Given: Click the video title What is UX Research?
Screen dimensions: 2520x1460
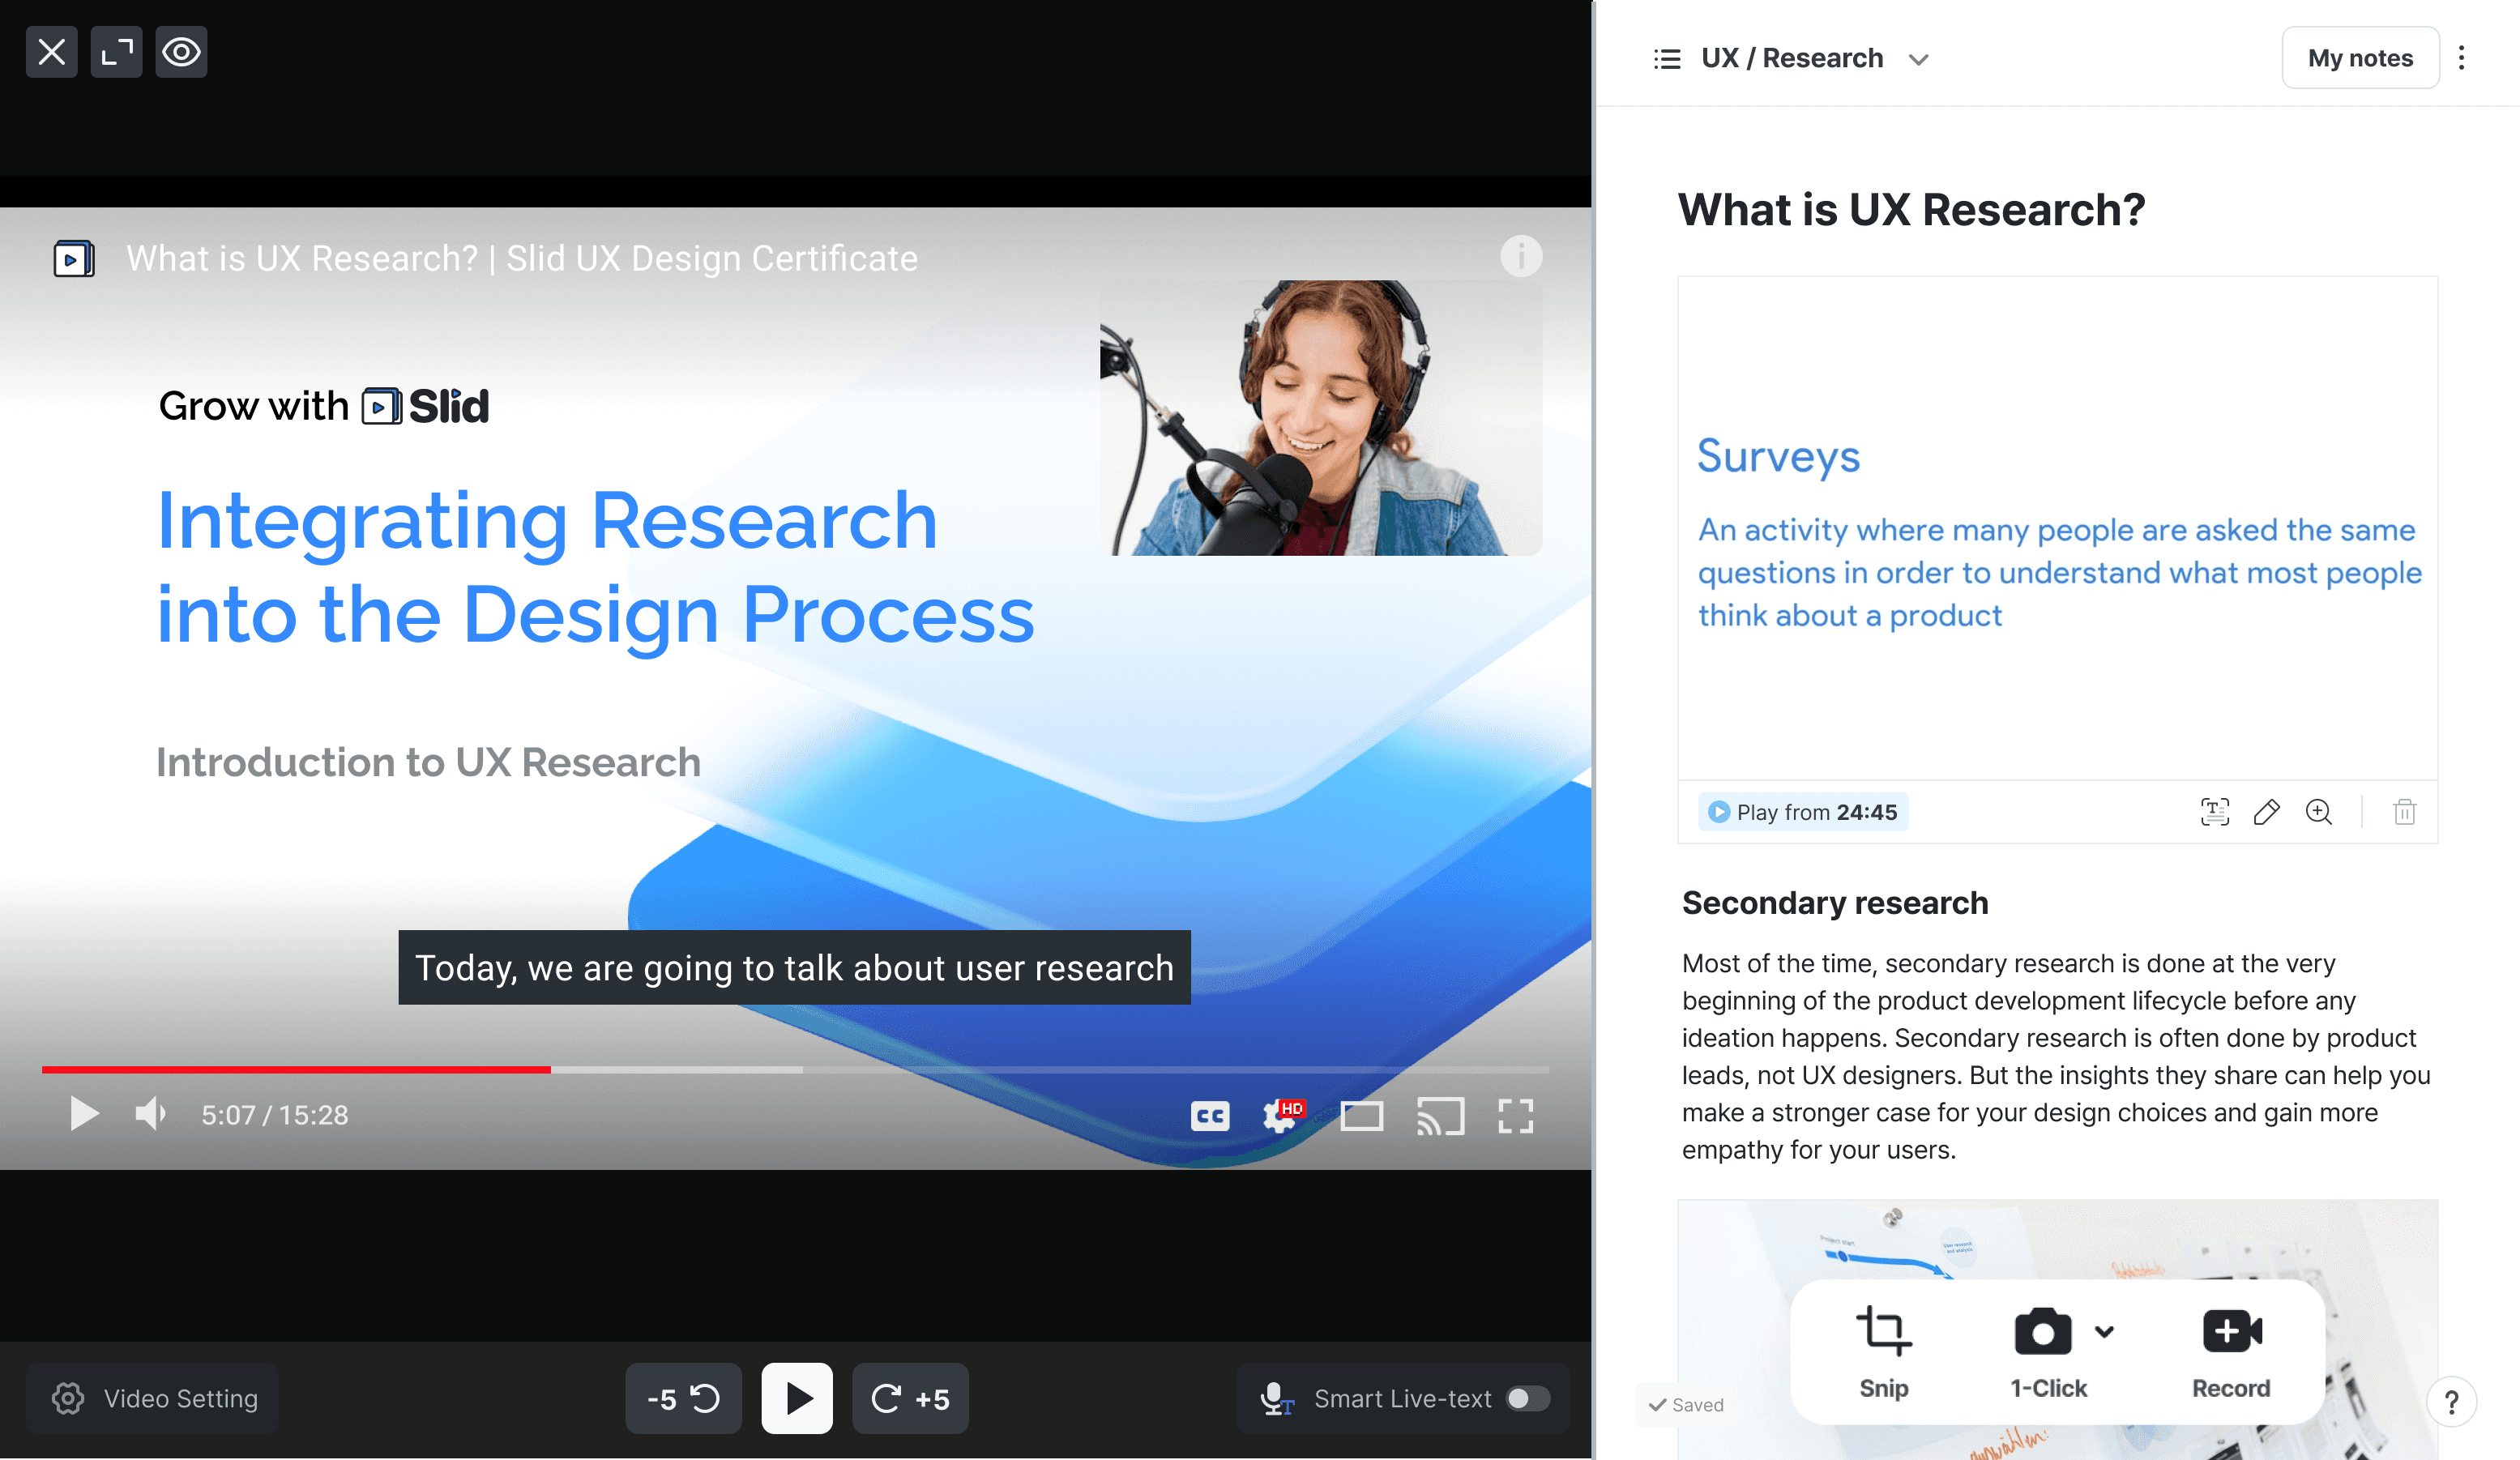Looking at the screenshot, I should click(x=522, y=258).
